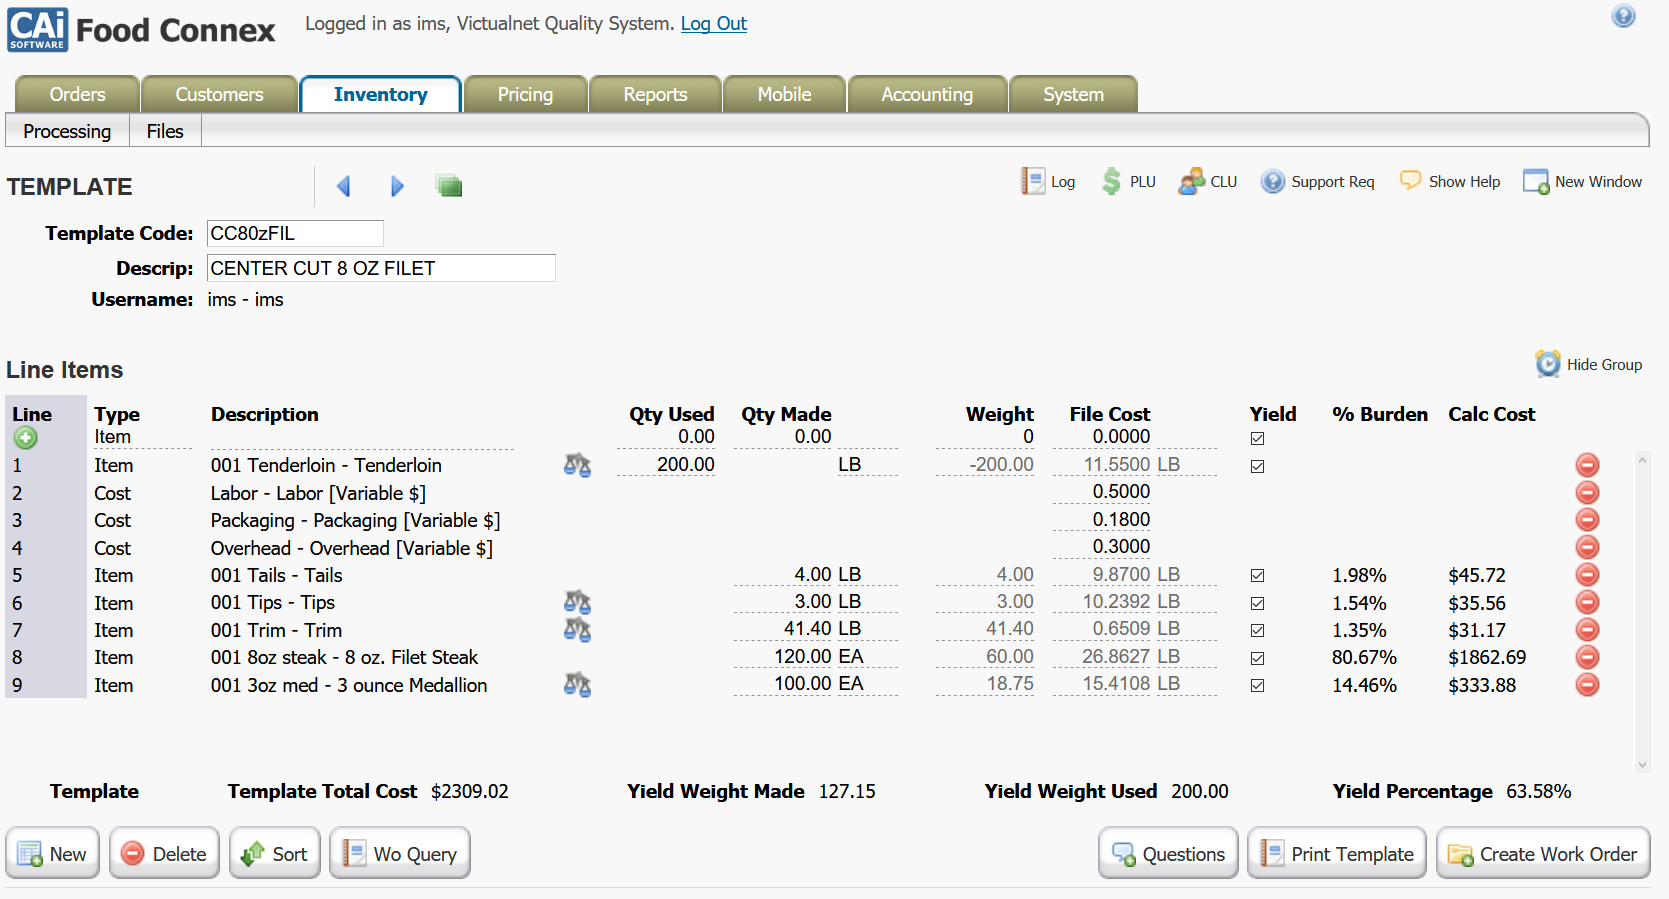Open the Orders tab
This screenshot has width=1669, height=899.
click(x=77, y=94)
